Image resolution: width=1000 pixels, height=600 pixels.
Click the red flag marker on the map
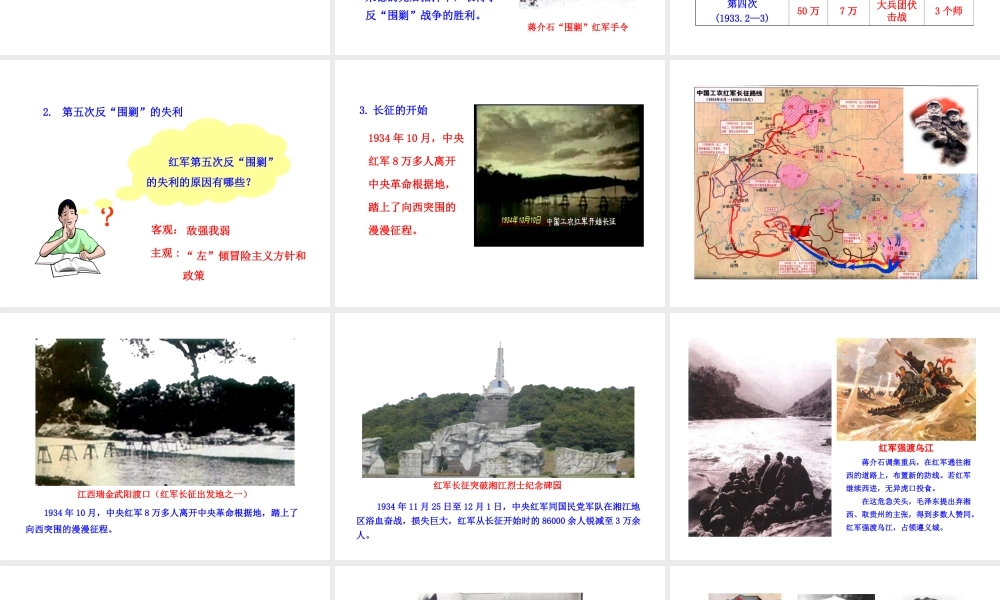(x=799, y=230)
